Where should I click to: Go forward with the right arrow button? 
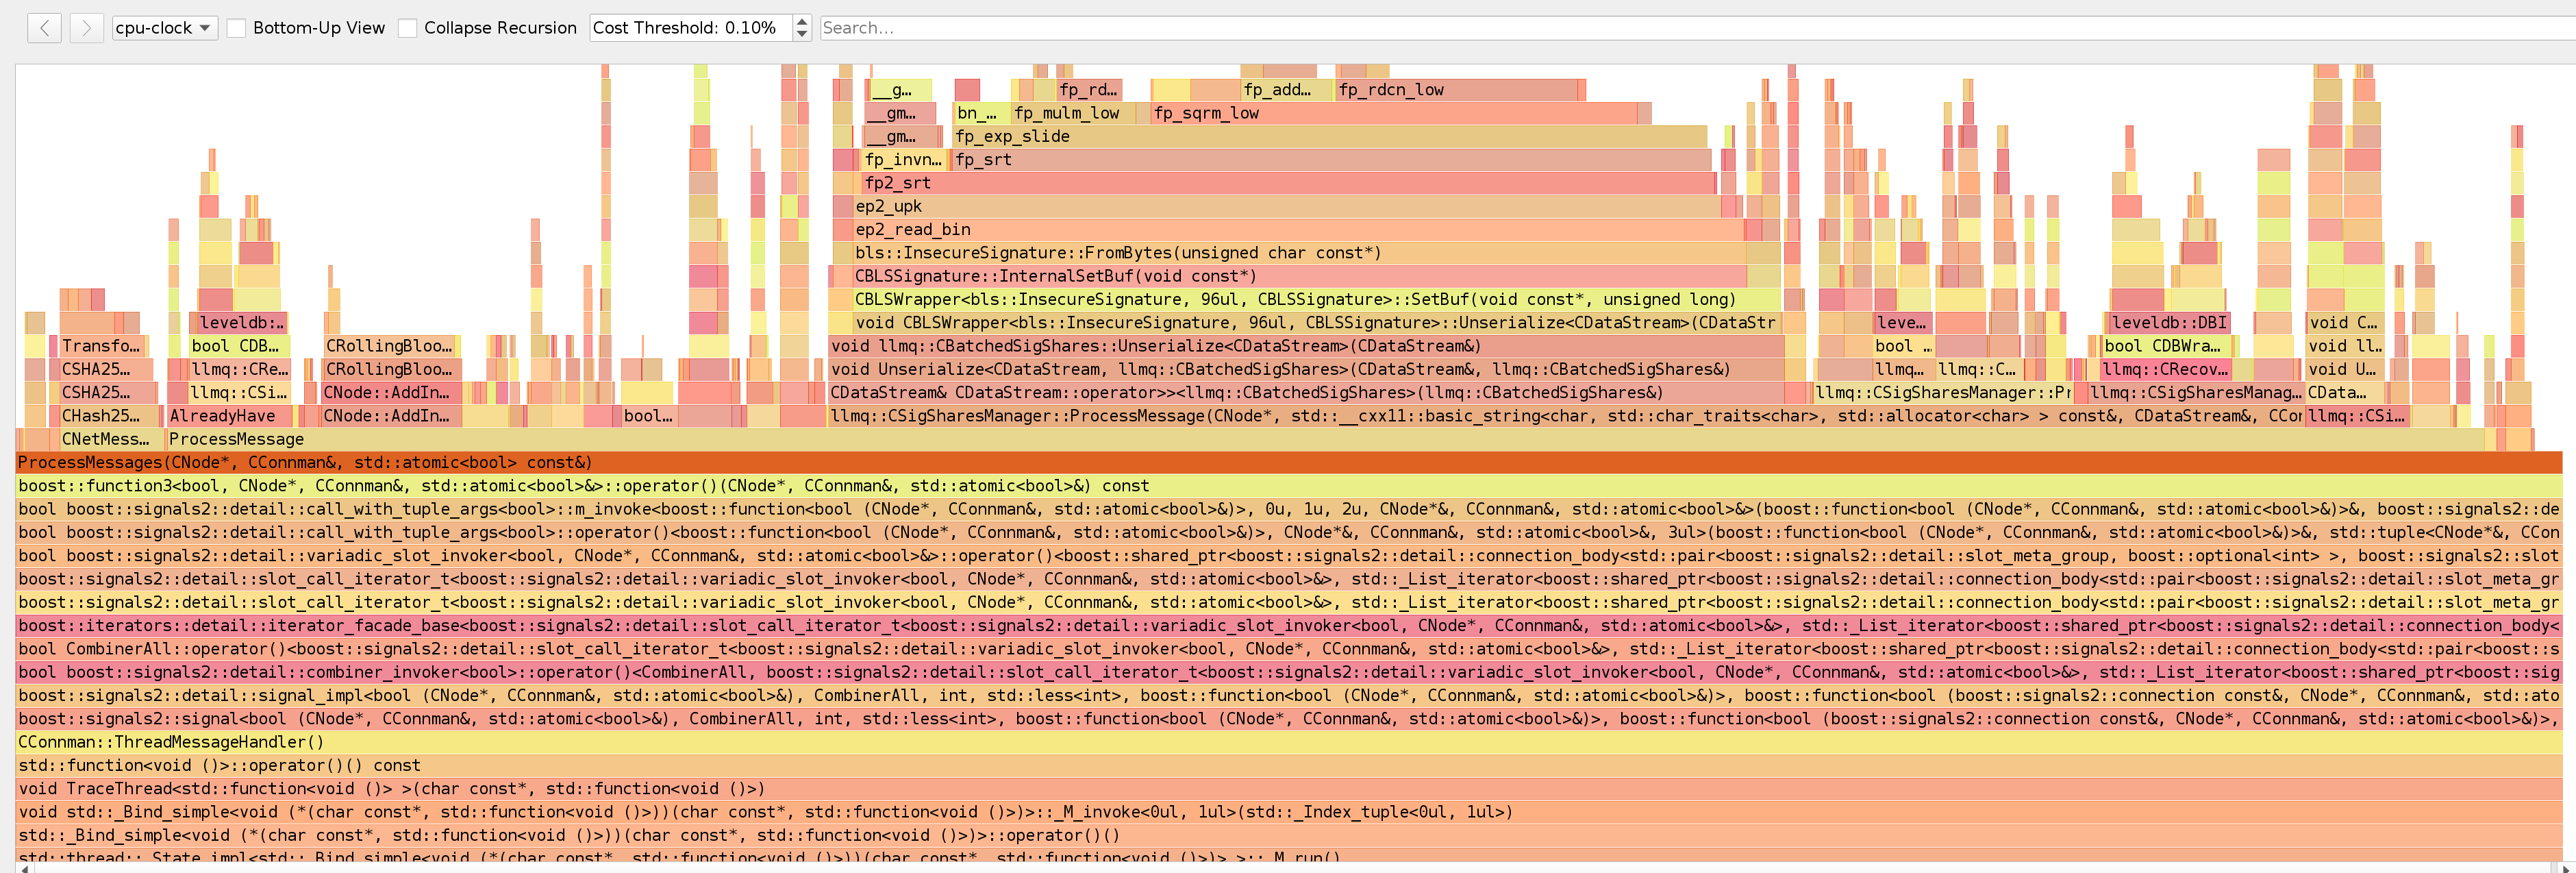click(x=86, y=27)
